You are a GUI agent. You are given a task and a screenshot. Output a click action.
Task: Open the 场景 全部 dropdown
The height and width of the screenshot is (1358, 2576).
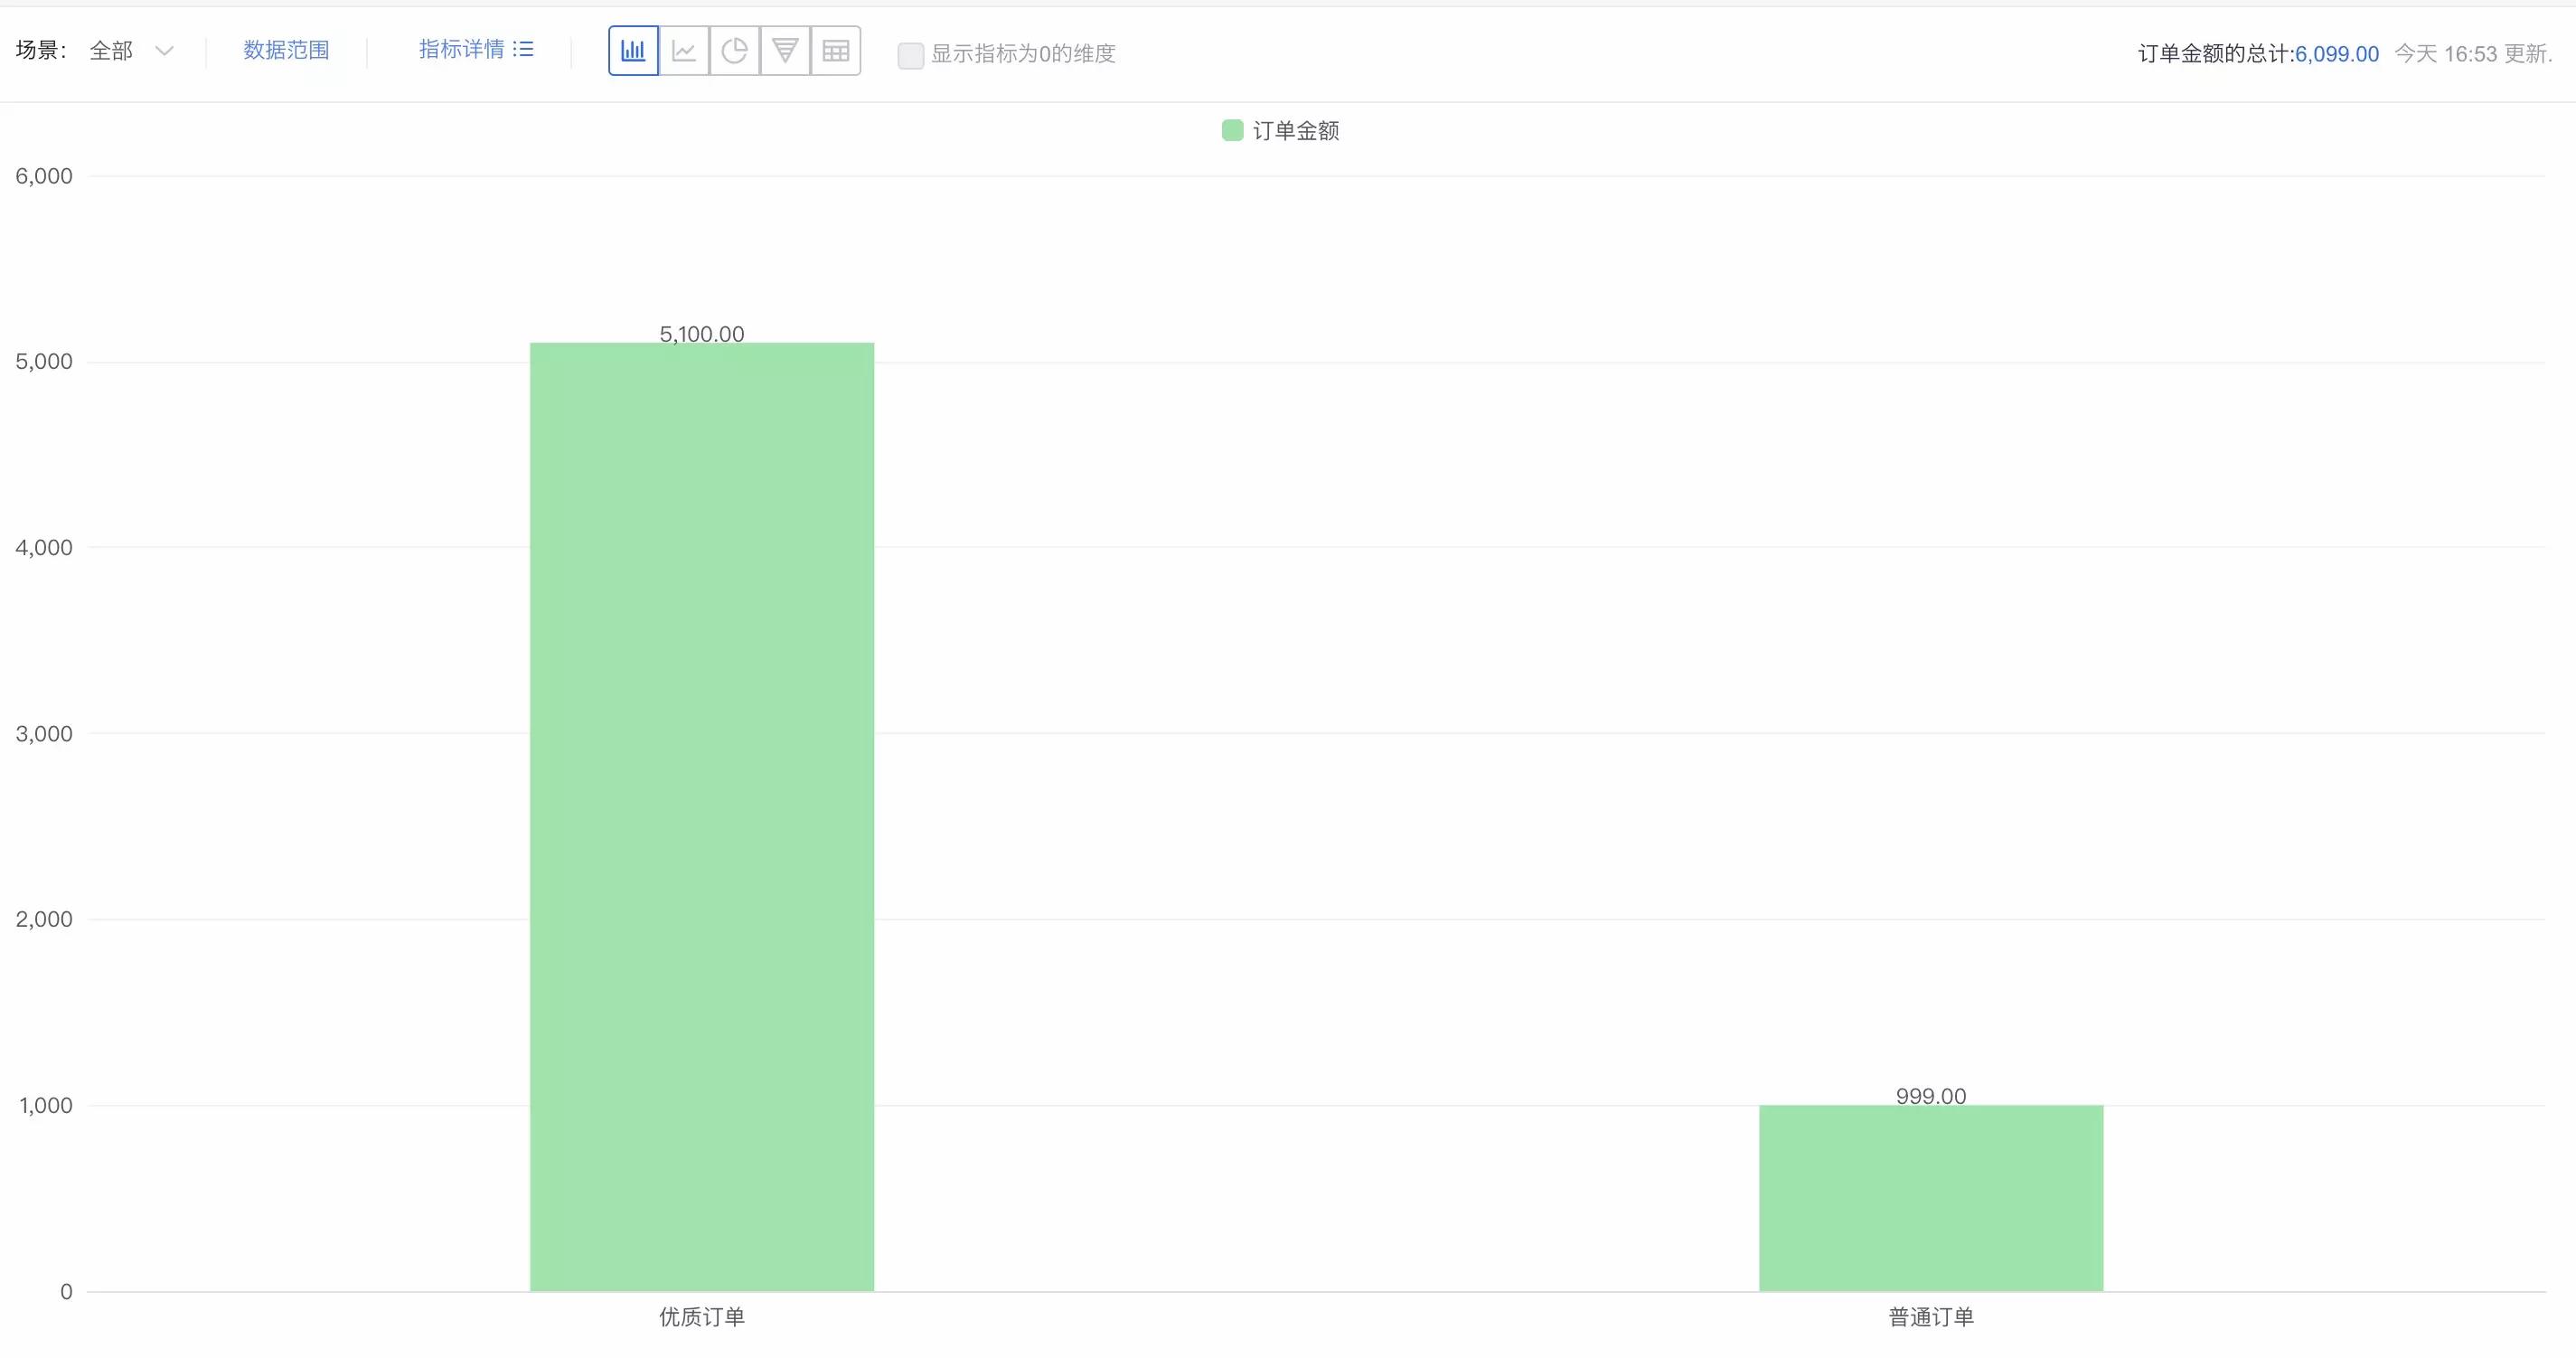coord(131,51)
